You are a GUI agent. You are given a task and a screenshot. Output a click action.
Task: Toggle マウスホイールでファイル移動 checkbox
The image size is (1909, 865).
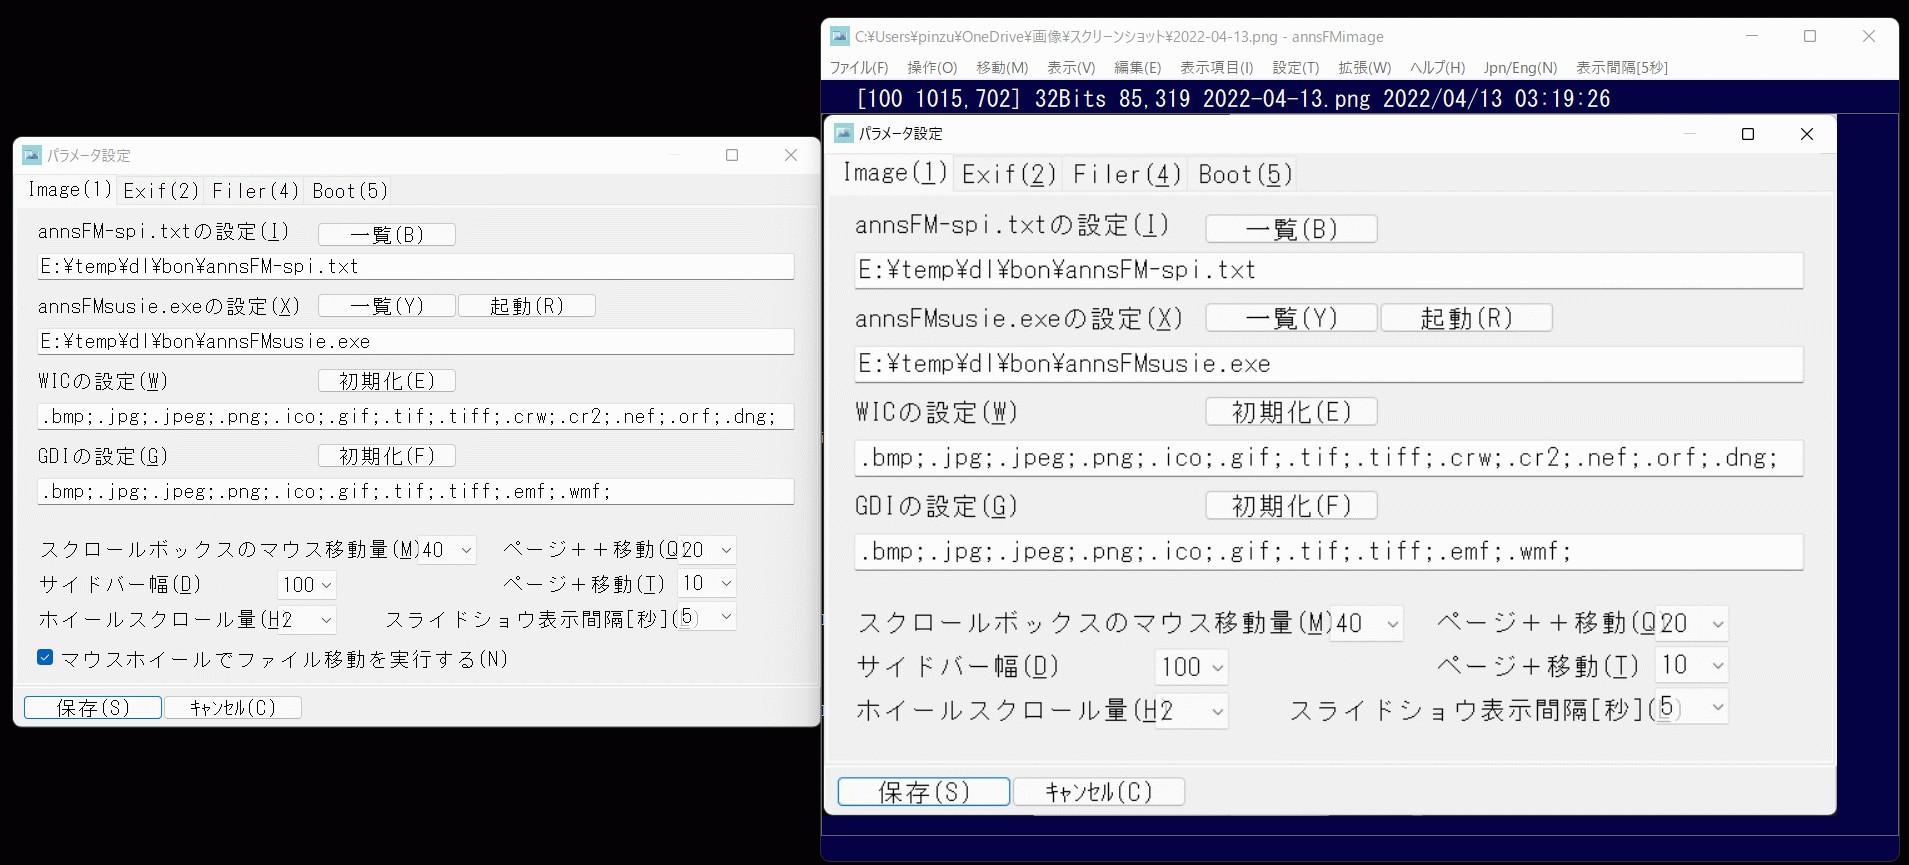(45, 657)
